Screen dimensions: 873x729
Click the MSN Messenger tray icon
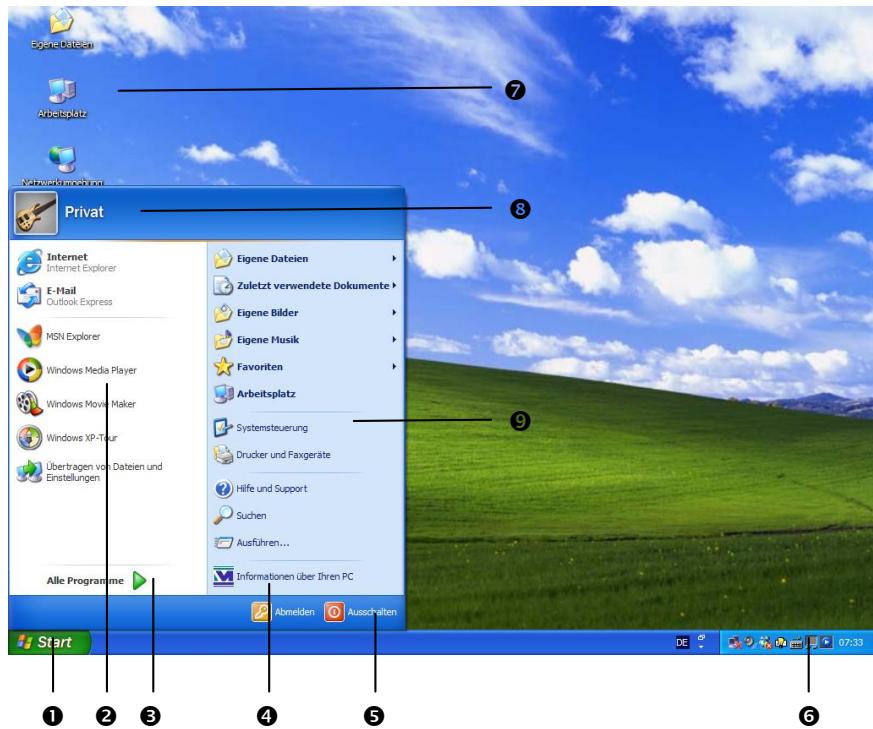[x=765, y=643]
